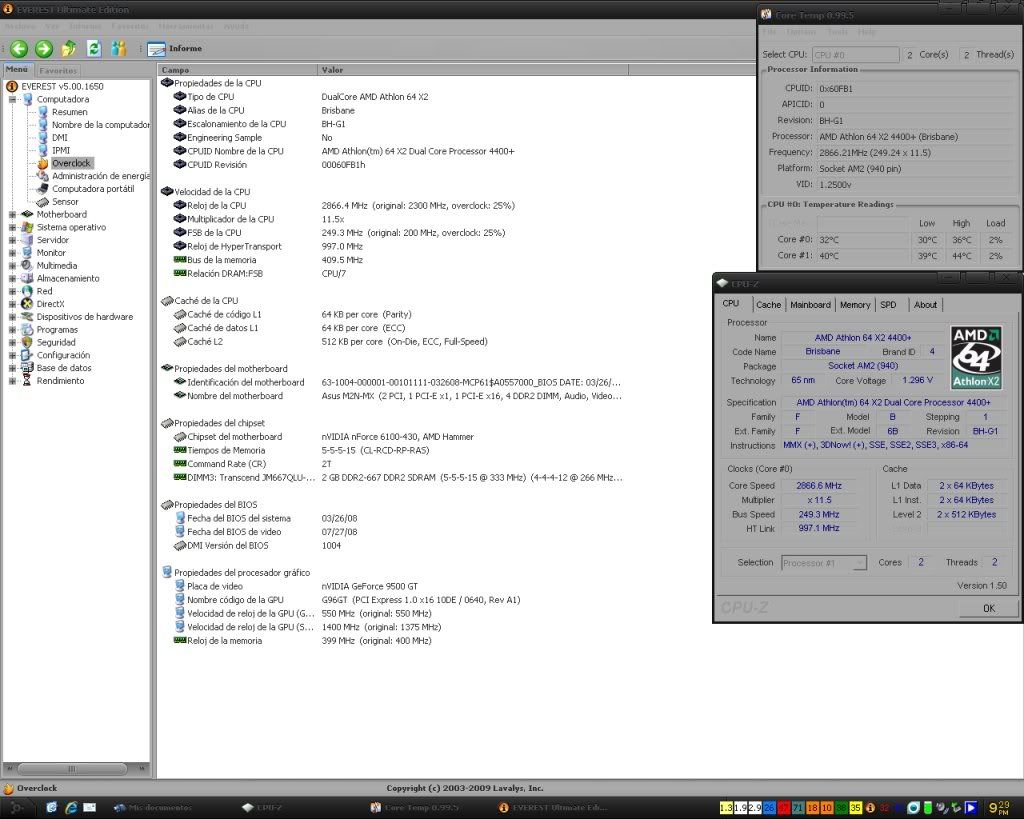Click the two-people users icon in toolbar
Screen dimensions: 1024x819
(x=119, y=48)
